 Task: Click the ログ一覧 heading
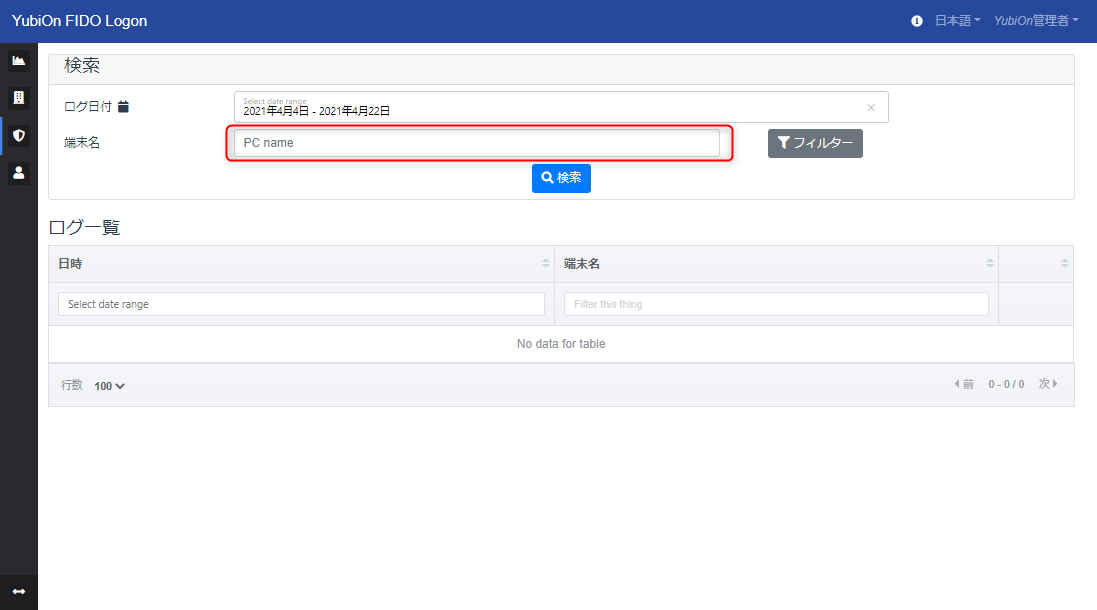coord(85,227)
